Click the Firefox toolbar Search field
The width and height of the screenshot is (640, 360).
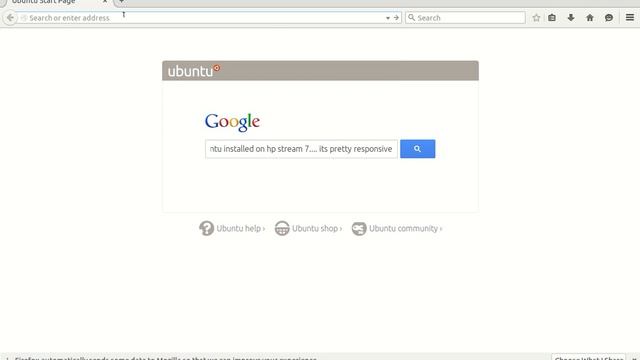[x=465, y=18]
